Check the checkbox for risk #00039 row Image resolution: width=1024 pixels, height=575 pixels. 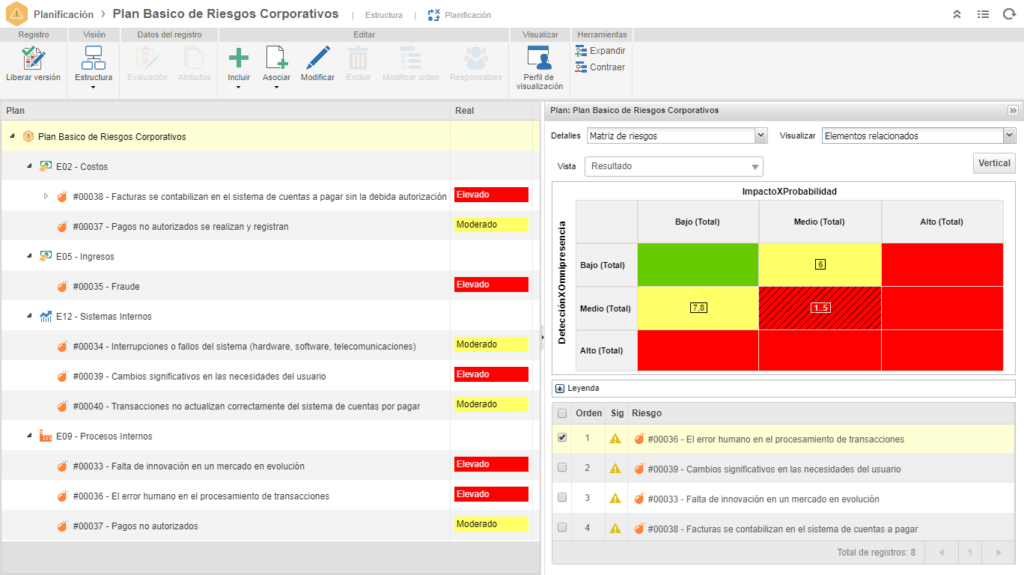[562, 468]
